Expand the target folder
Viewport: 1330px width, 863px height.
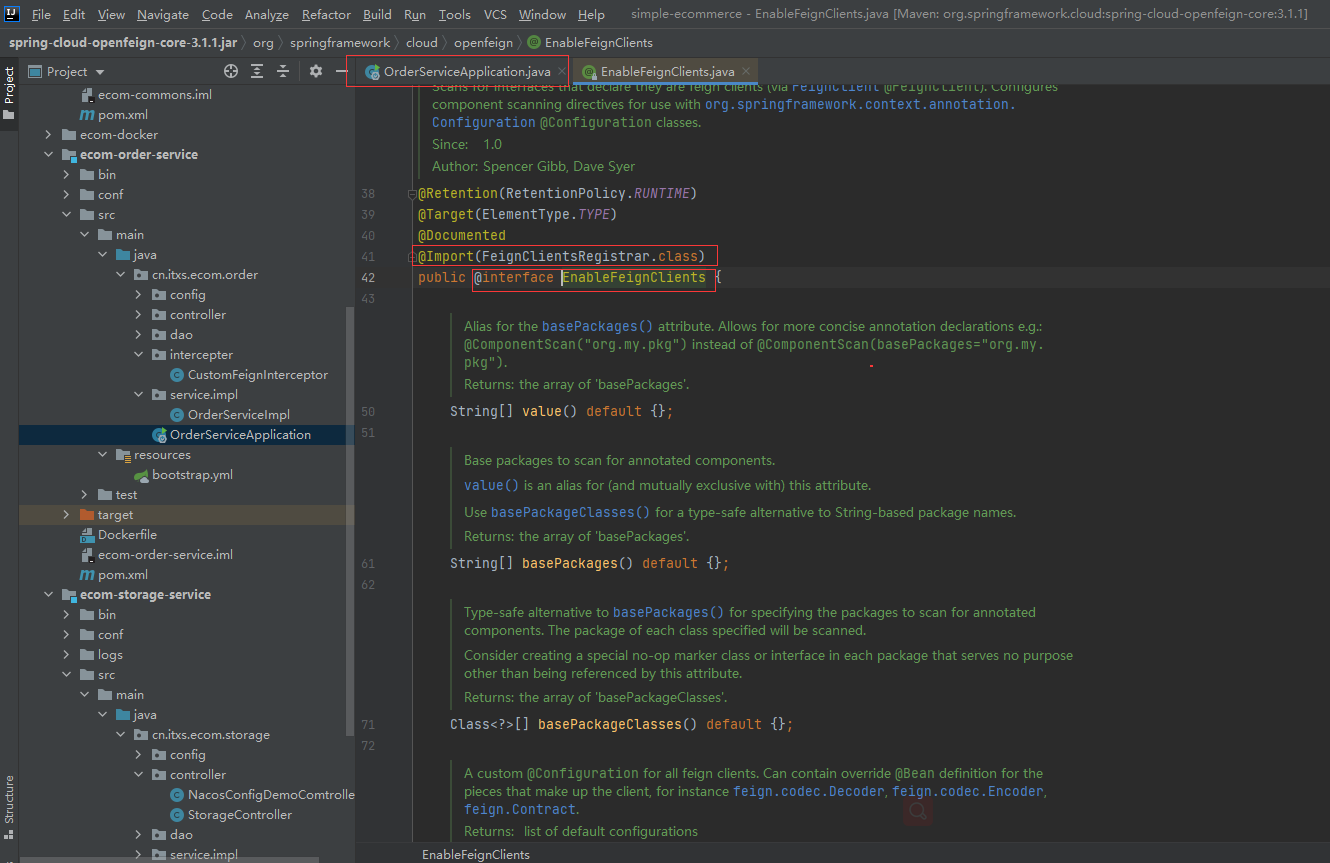(x=67, y=515)
